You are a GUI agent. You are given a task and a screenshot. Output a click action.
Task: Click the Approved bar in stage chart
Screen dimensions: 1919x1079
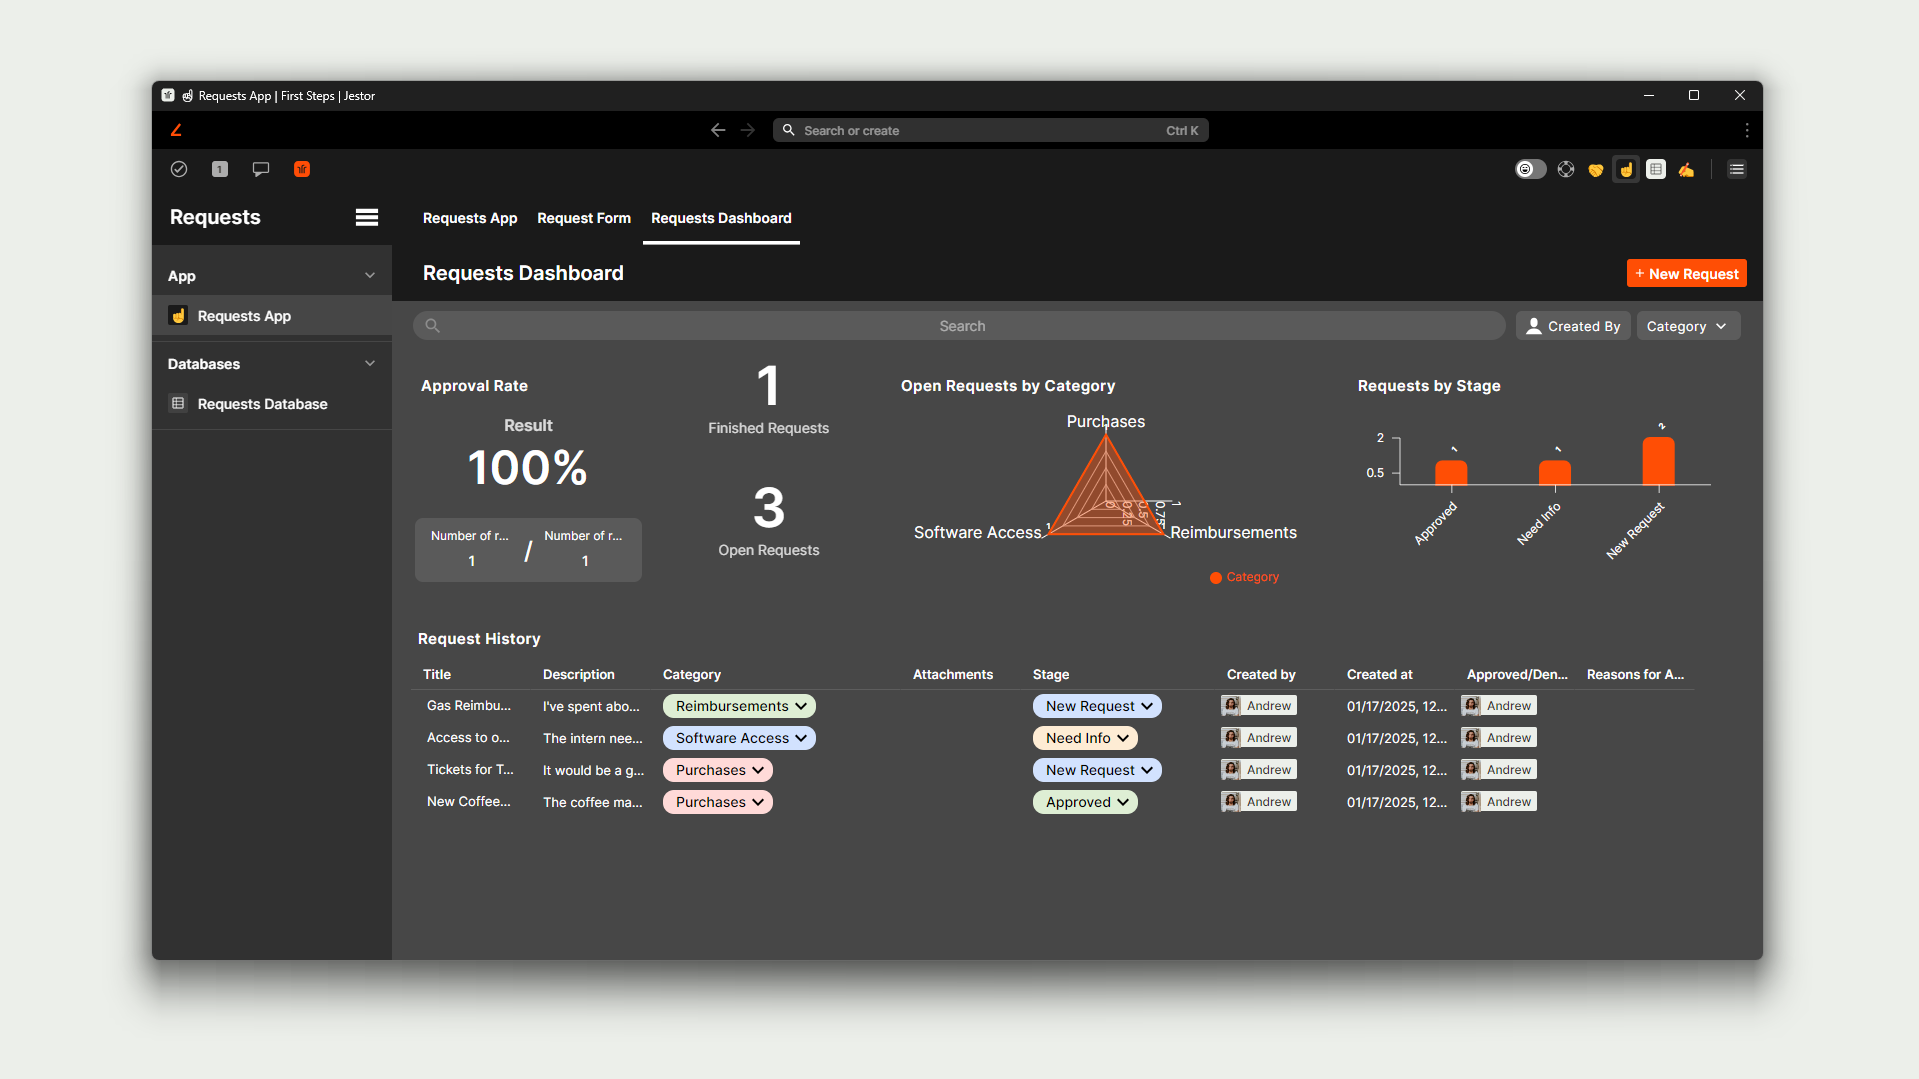tap(1451, 472)
